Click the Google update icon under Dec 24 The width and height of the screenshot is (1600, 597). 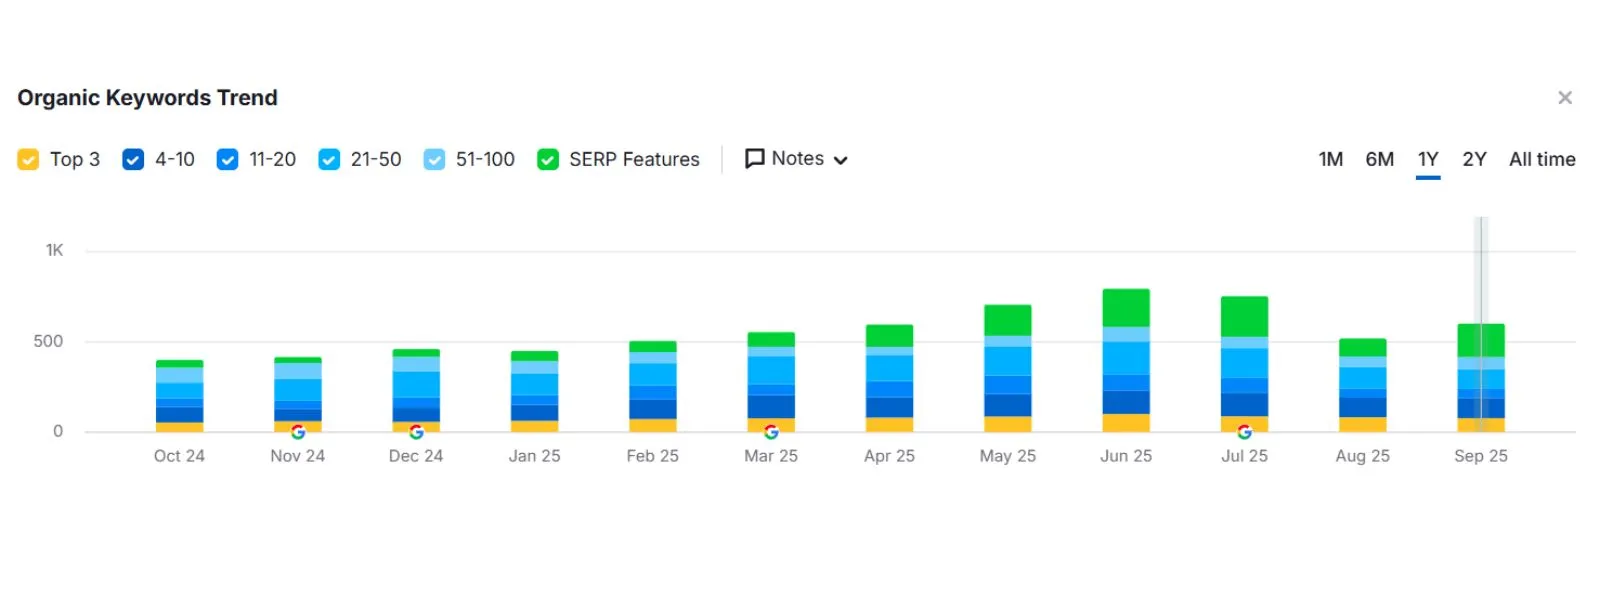click(416, 432)
